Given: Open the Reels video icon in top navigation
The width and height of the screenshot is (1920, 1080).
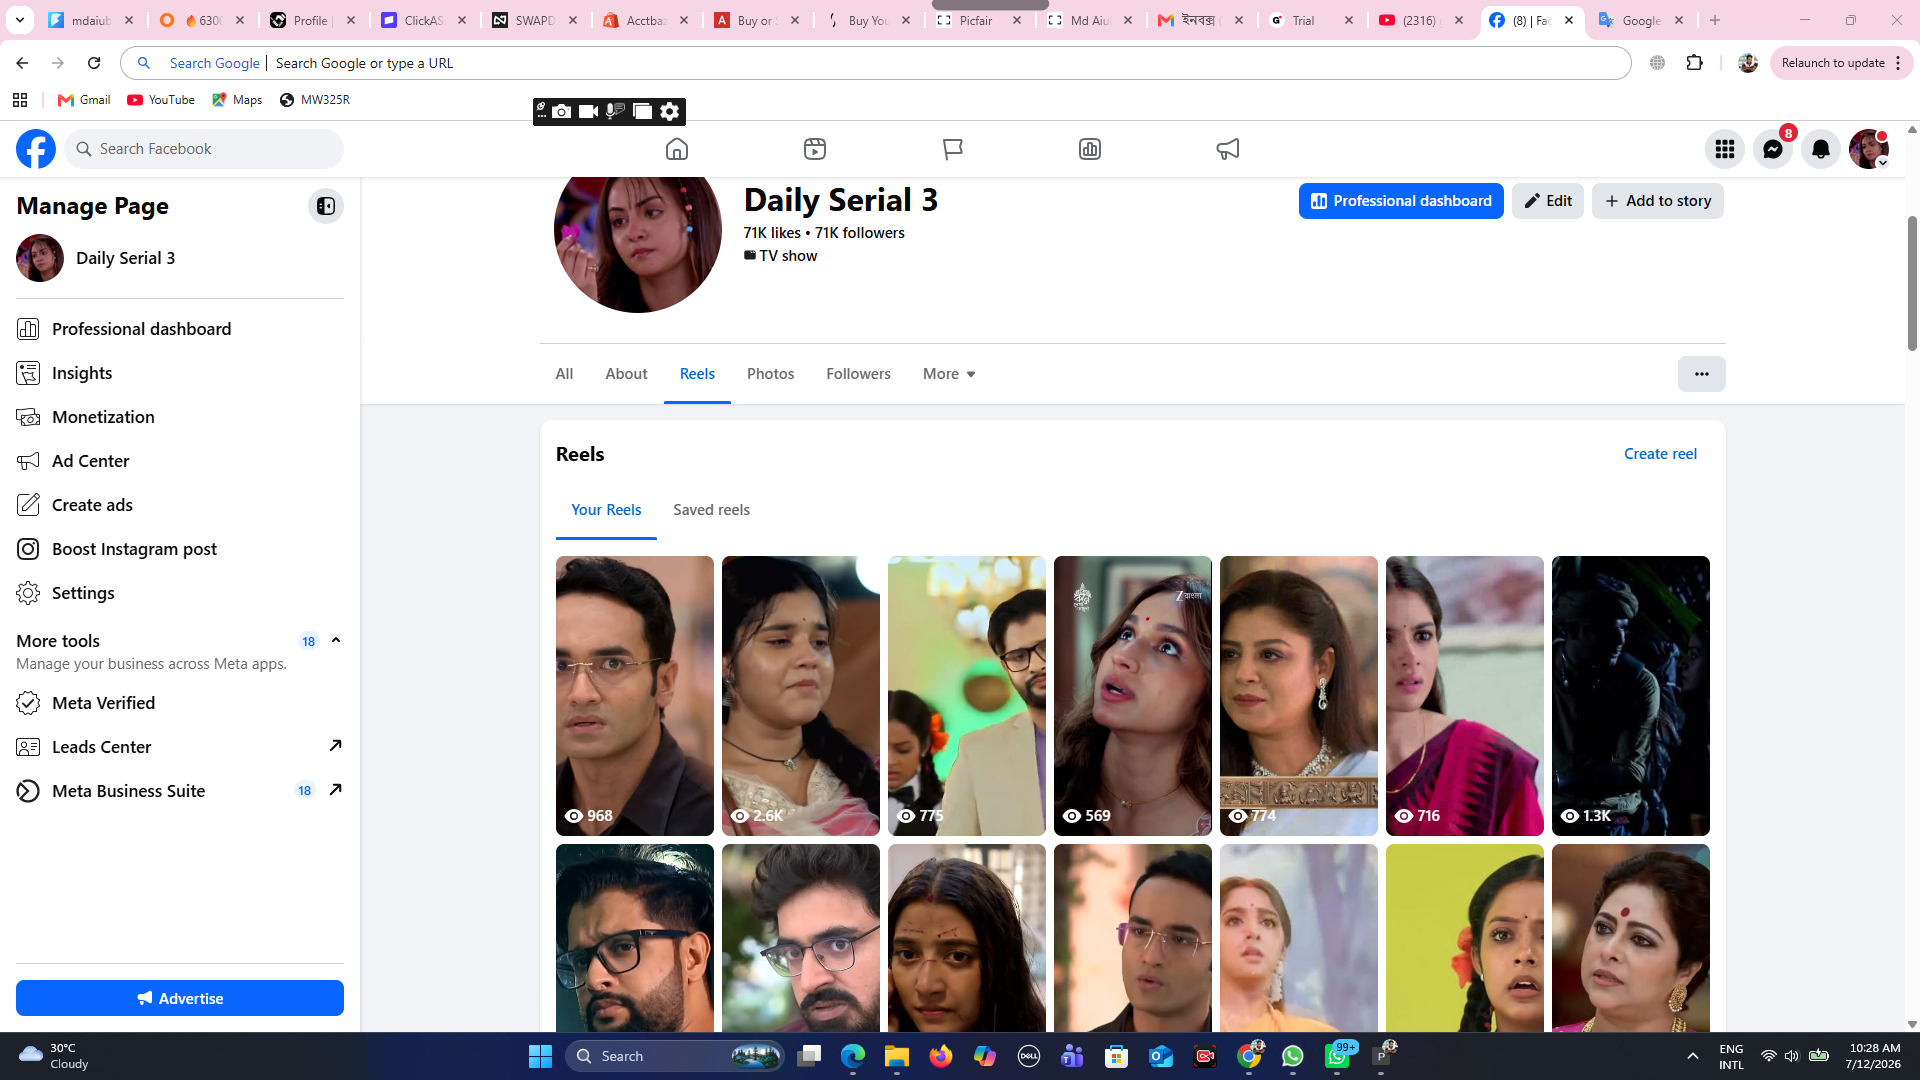Looking at the screenshot, I should click(815, 149).
